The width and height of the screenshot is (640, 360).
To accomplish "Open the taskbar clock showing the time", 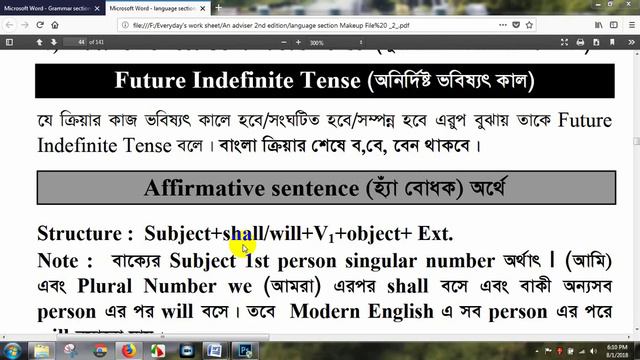I will (617, 351).
